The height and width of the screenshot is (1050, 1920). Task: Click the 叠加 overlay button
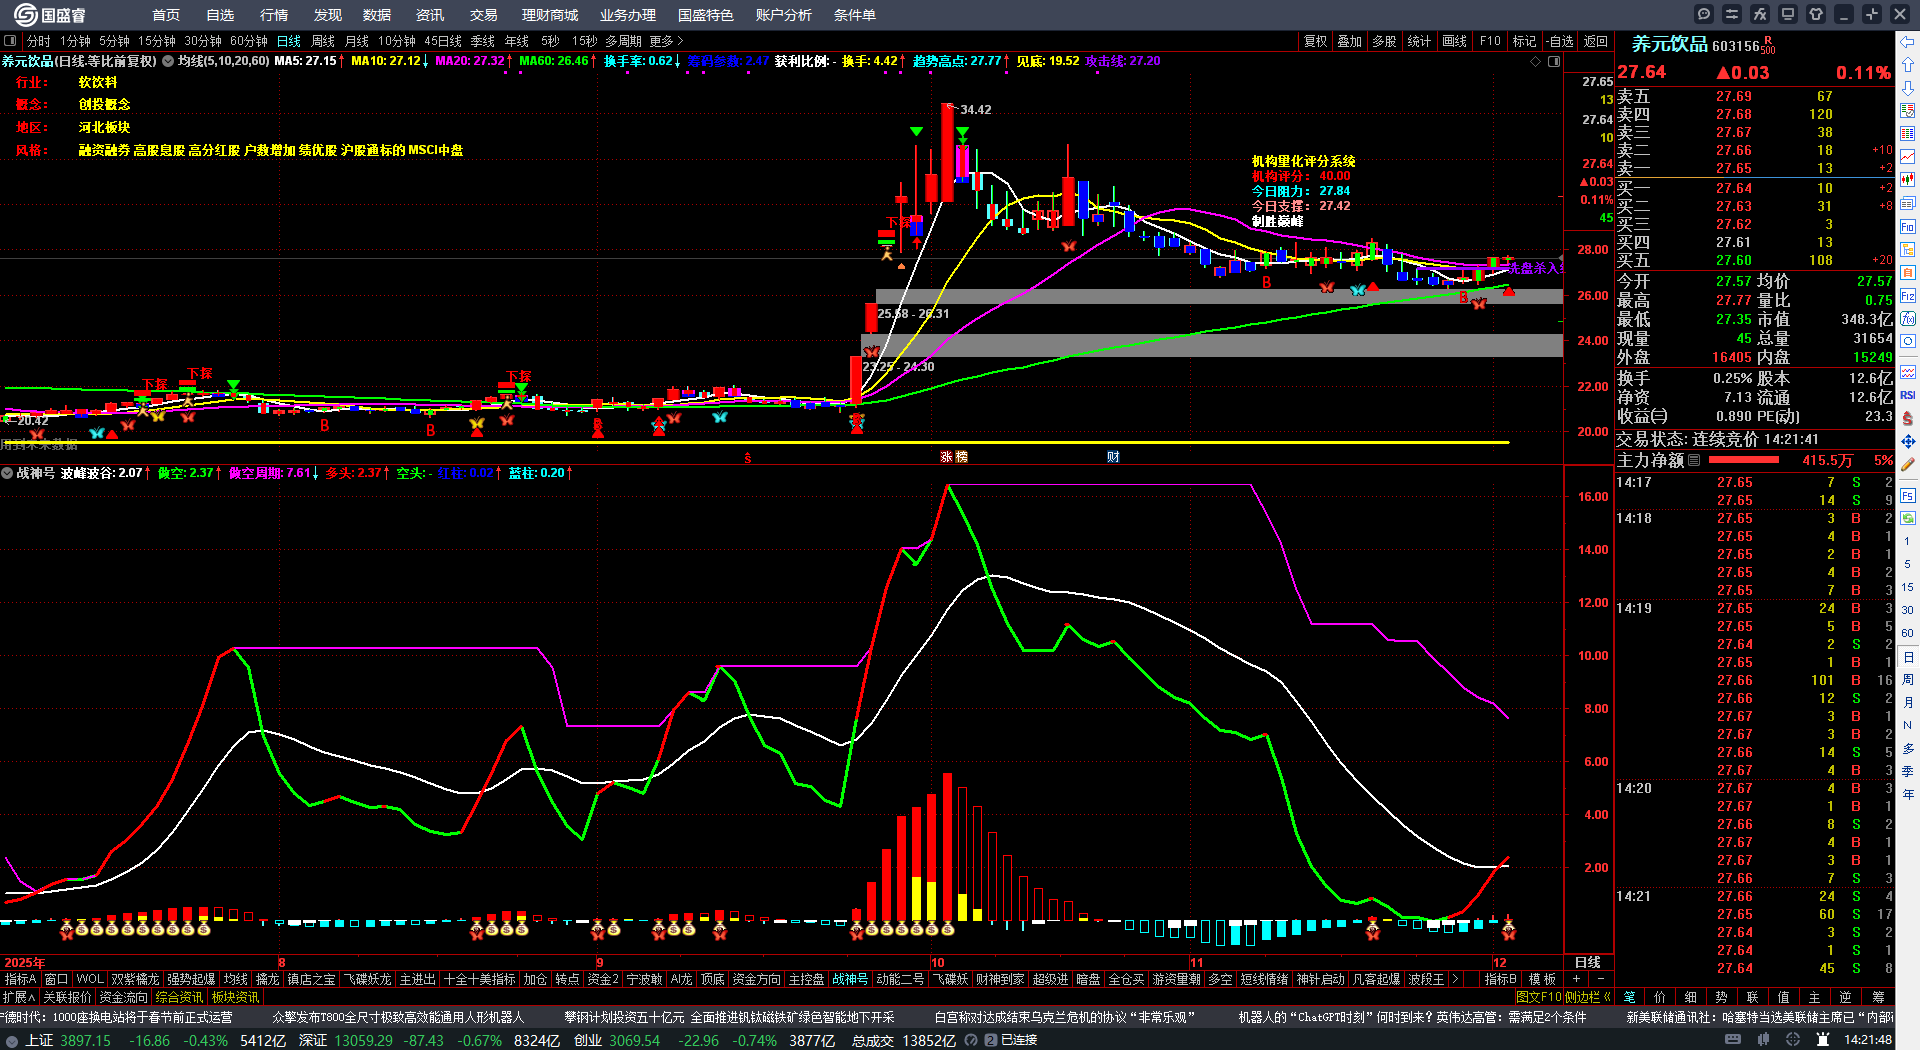tap(1350, 41)
